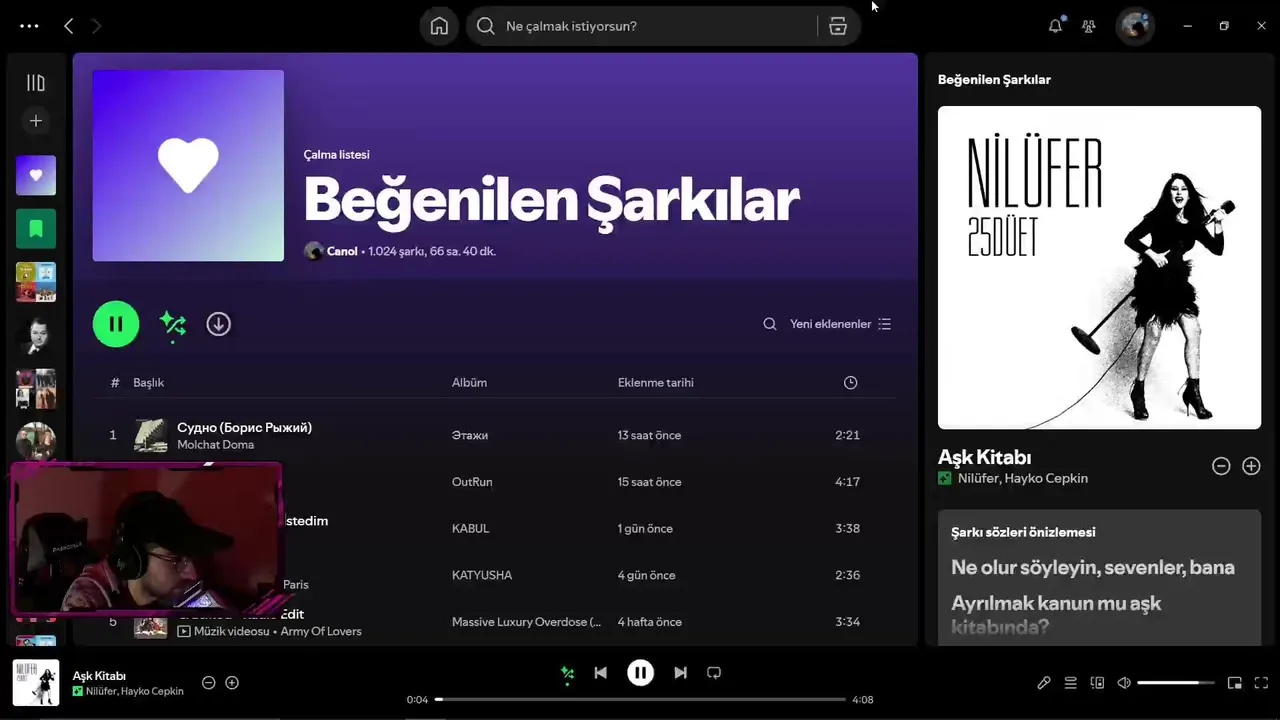Open the profile avatar menu
The width and height of the screenshot is (1280, 720).
click(x=1135, y=26)
